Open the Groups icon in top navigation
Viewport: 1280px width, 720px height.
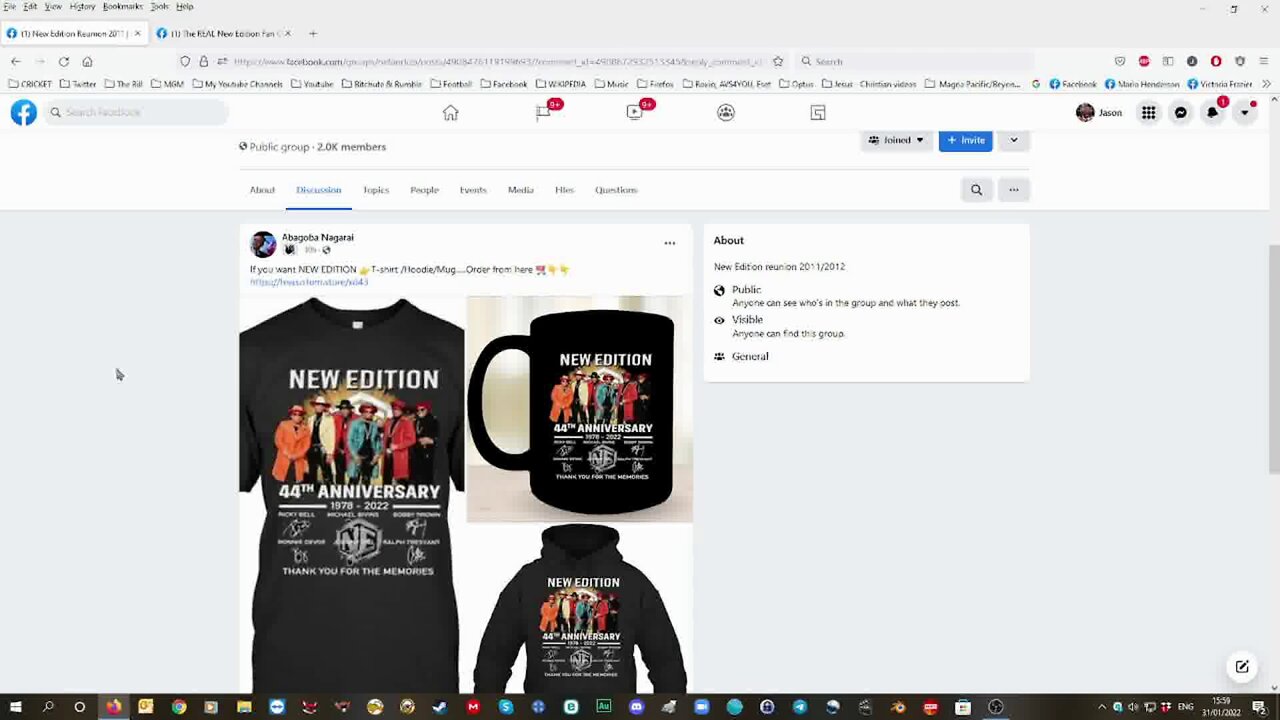click(726, 113)
